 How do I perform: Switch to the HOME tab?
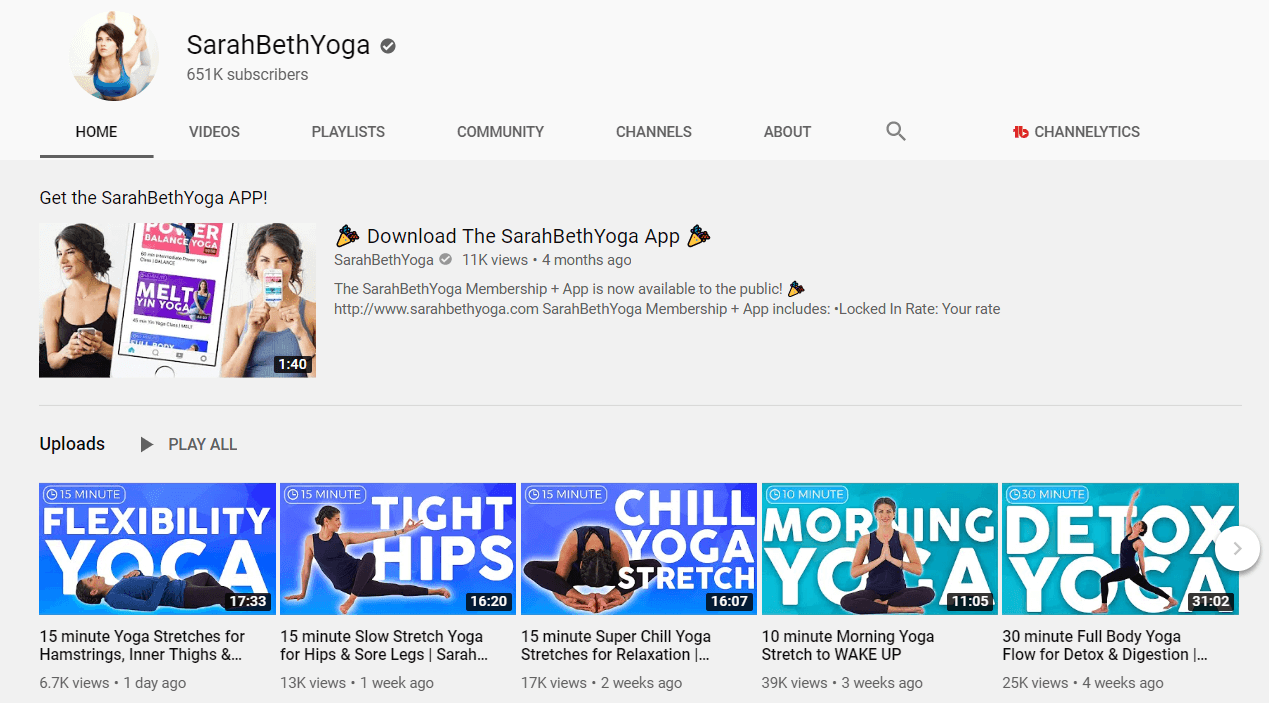pos(96,132)
